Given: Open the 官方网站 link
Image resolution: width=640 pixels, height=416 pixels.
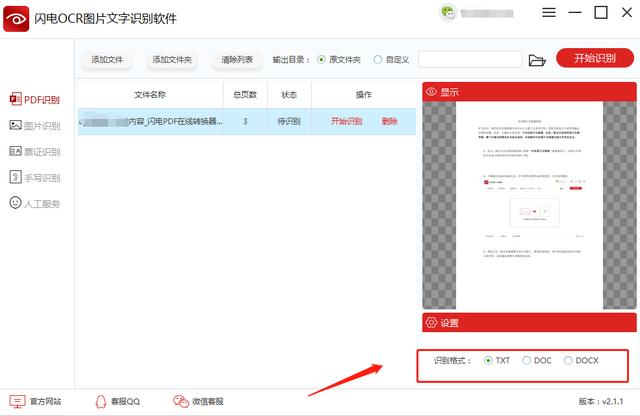Looking at the screenshot, I should (x=35, y=402).
